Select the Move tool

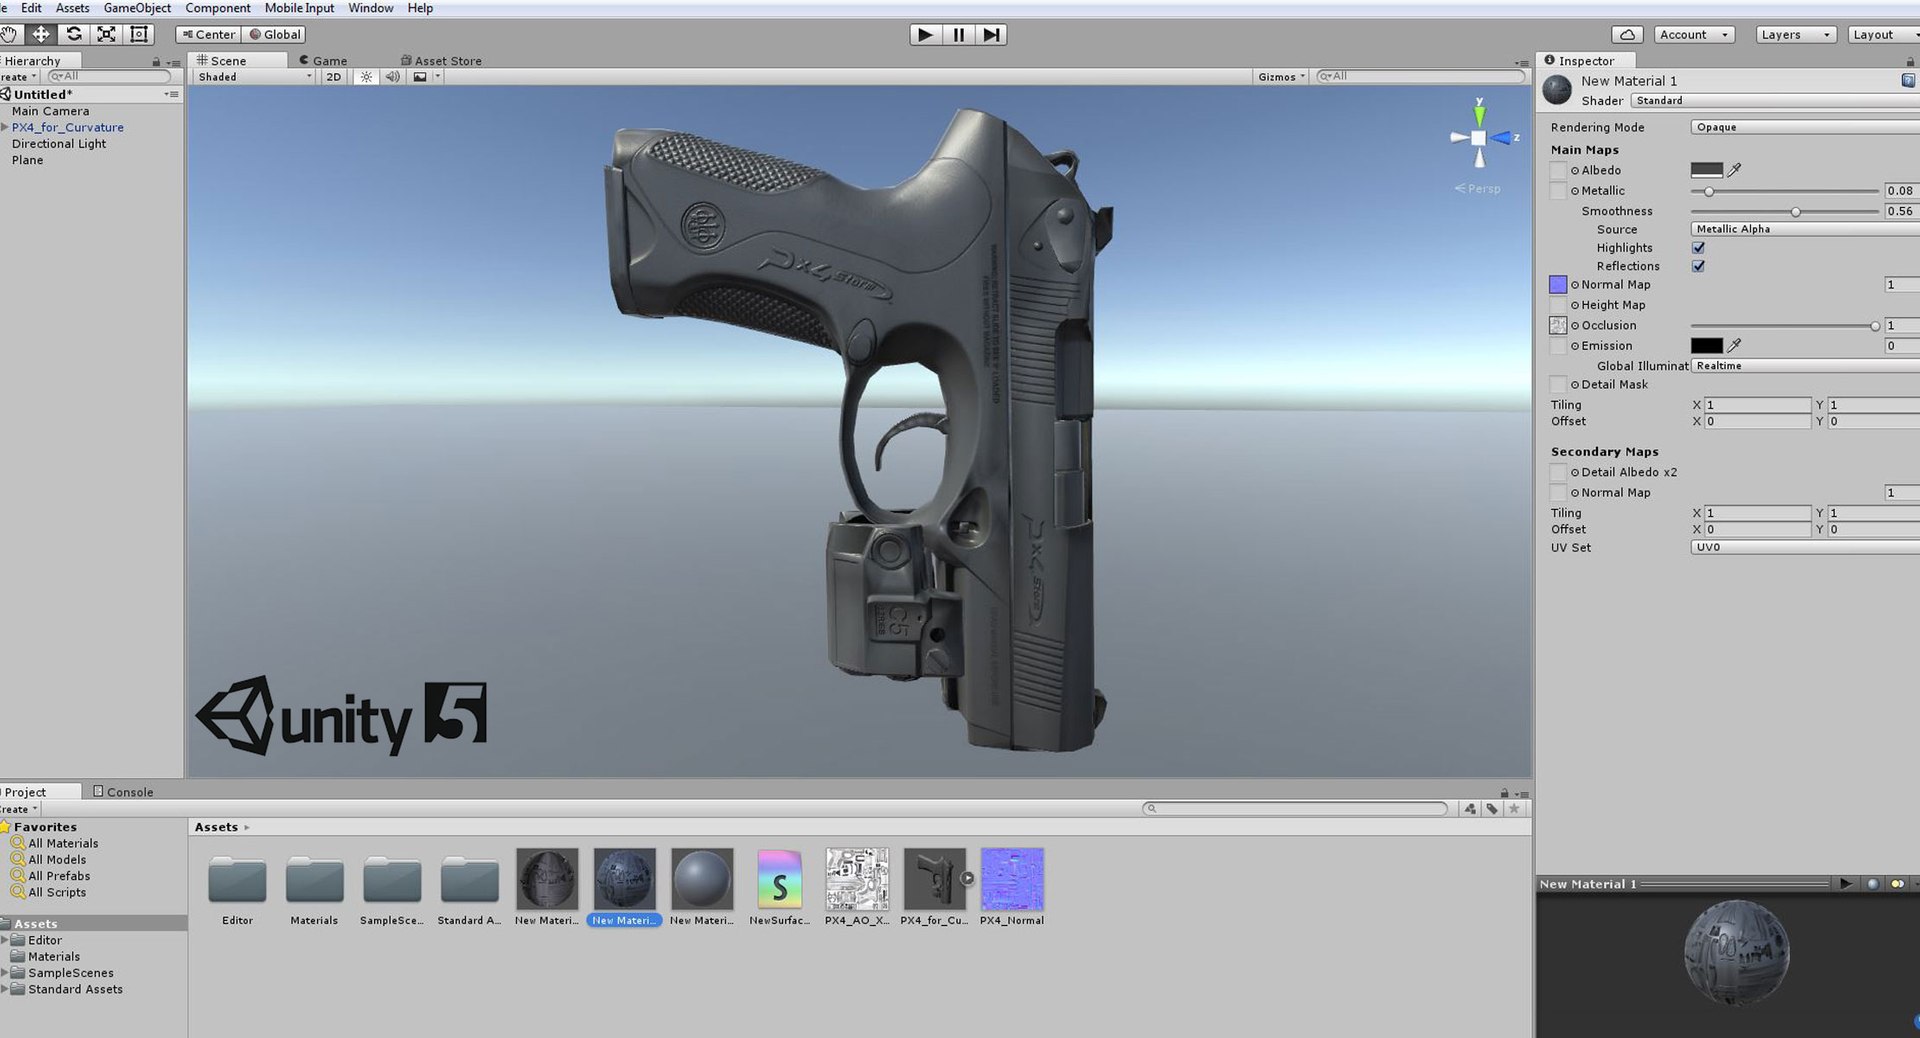41,34
